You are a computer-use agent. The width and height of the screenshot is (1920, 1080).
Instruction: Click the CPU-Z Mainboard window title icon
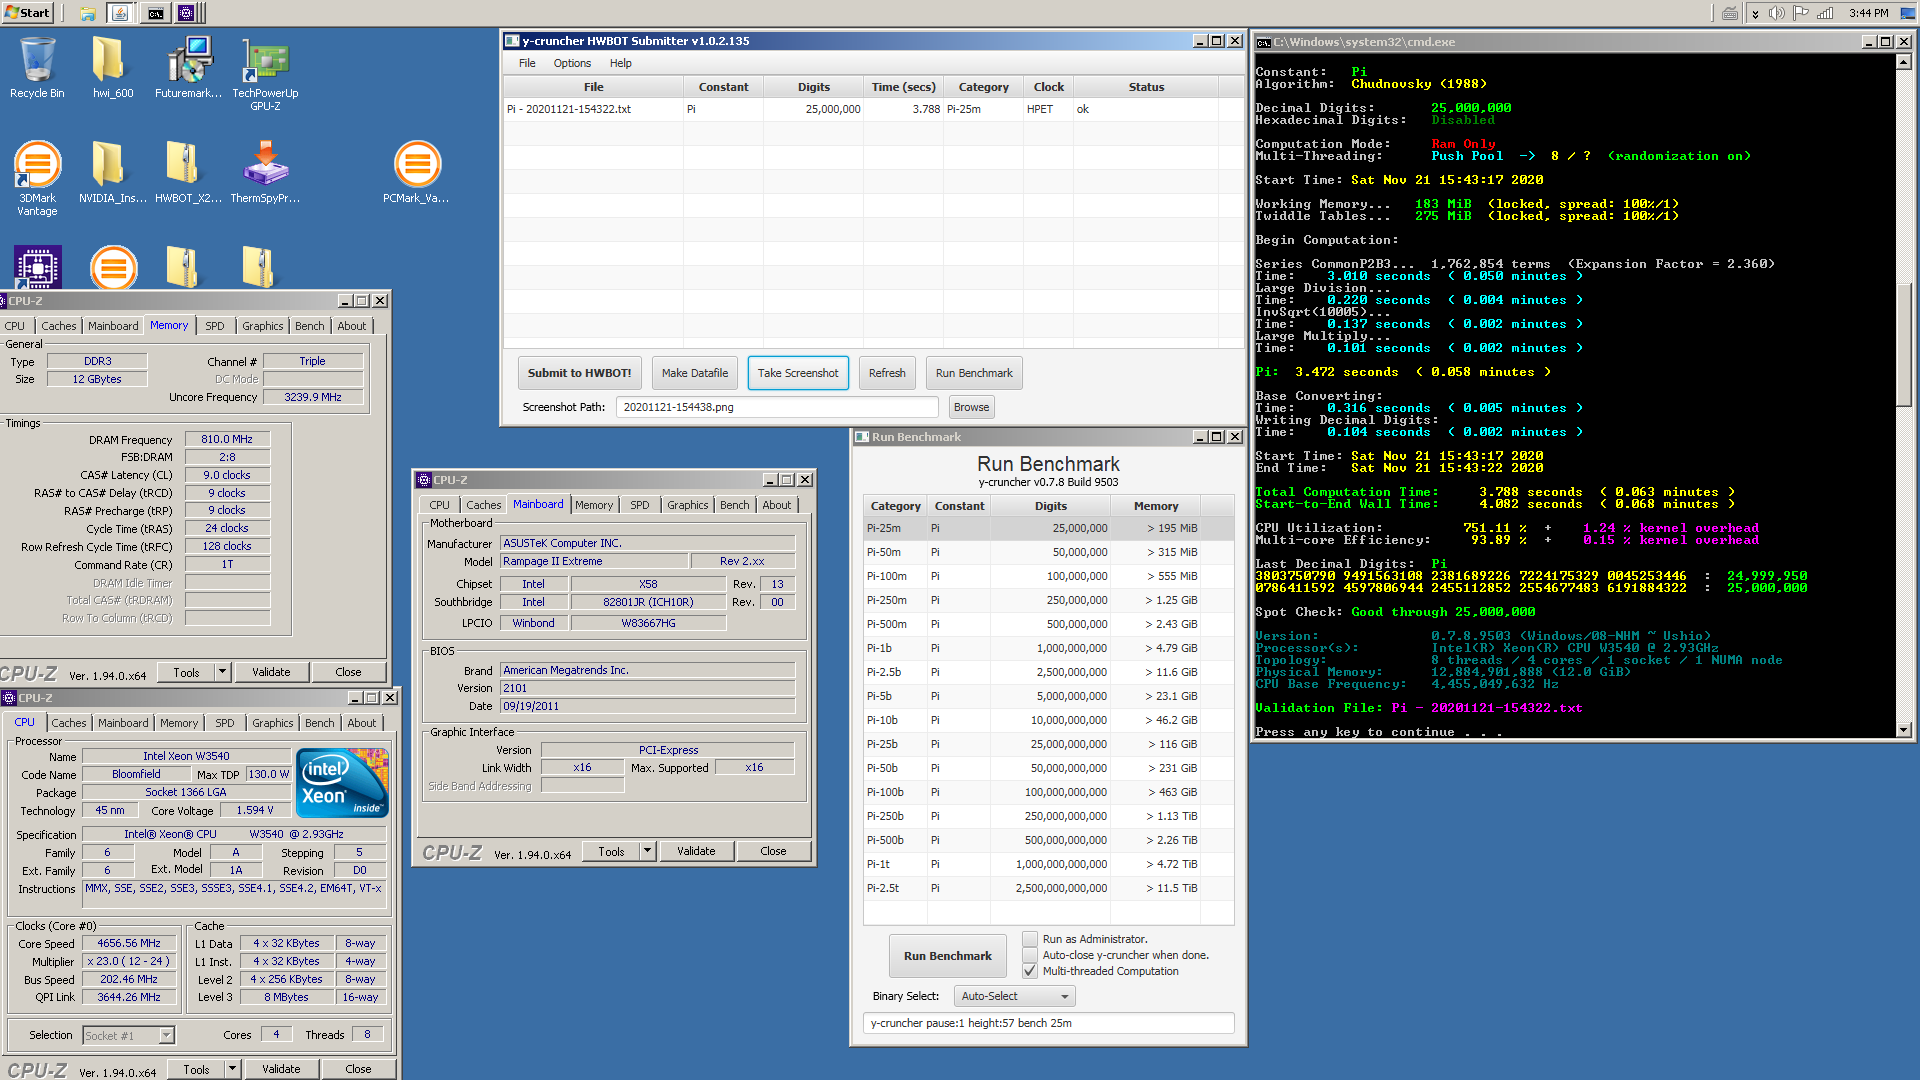tap(424, 480)
